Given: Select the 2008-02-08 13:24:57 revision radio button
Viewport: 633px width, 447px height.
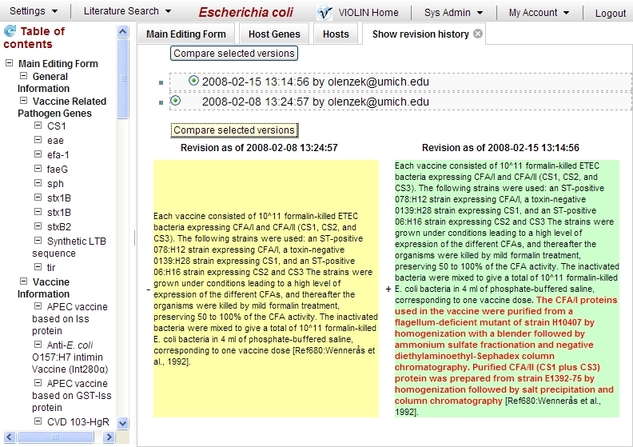Looking at the screenshot, I should click(x=176, y=100).
